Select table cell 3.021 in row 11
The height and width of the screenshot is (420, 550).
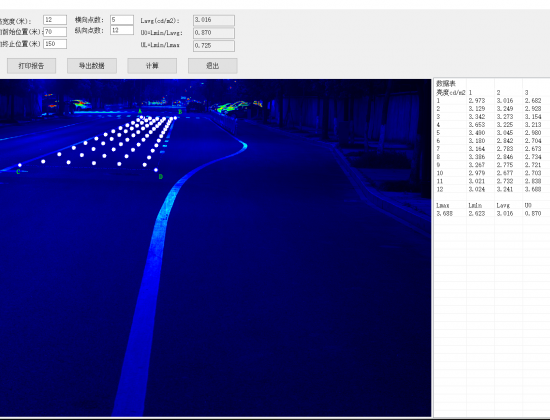[x=477, y=181]
